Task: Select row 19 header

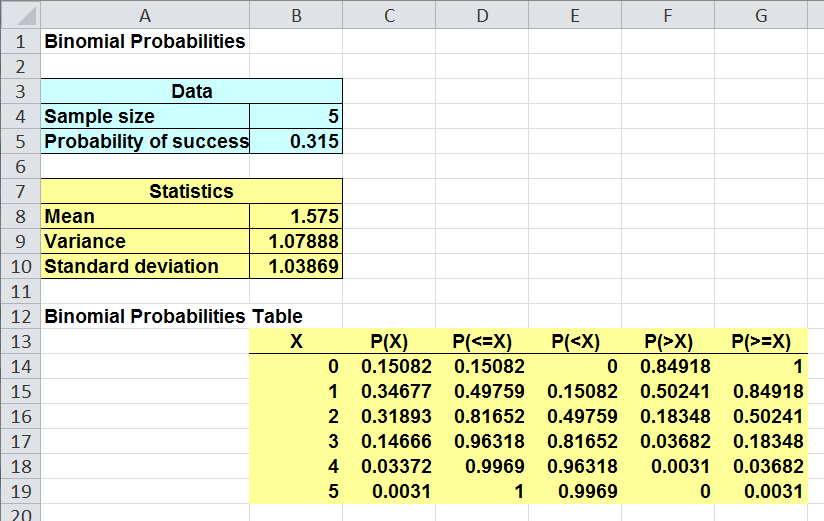Action: [20, 491]
